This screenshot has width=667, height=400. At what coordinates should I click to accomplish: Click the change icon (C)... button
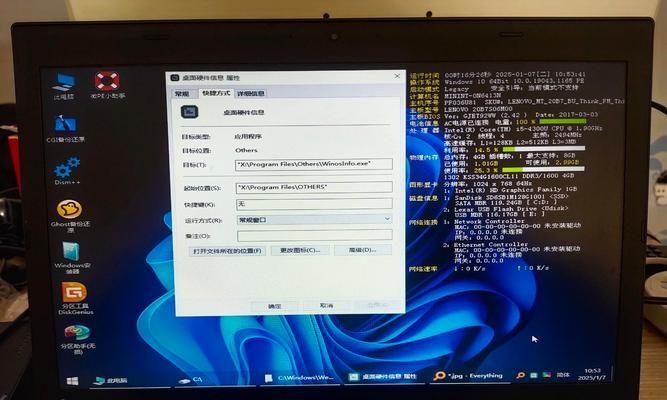[300, 250]
